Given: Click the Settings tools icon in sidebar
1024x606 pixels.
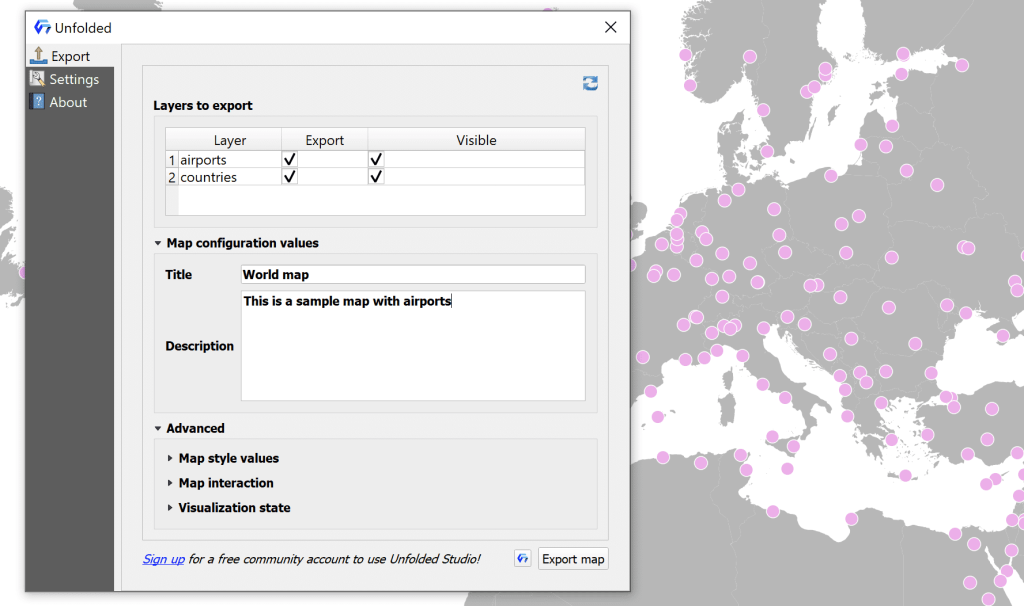Looking at the screenshot, I should [37, 78].
